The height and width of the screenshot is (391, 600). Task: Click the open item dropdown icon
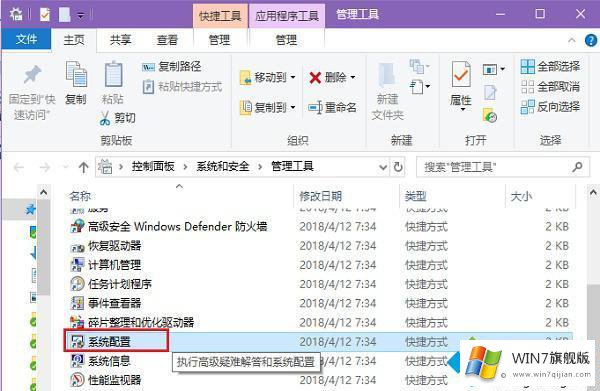(494, 69)
